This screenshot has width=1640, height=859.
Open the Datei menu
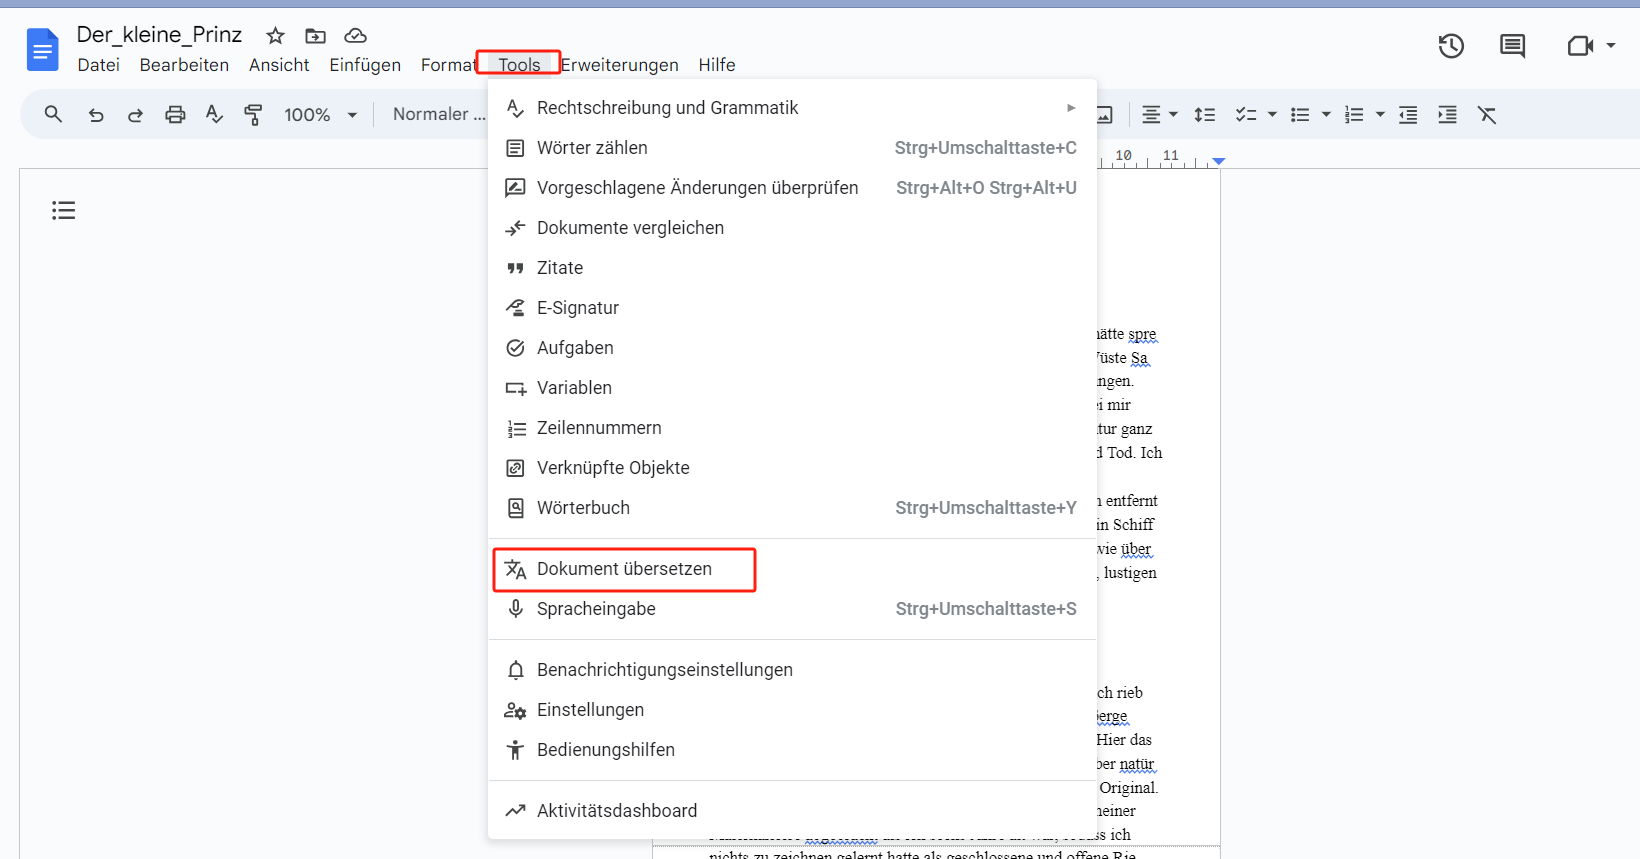tap(98, 65)
